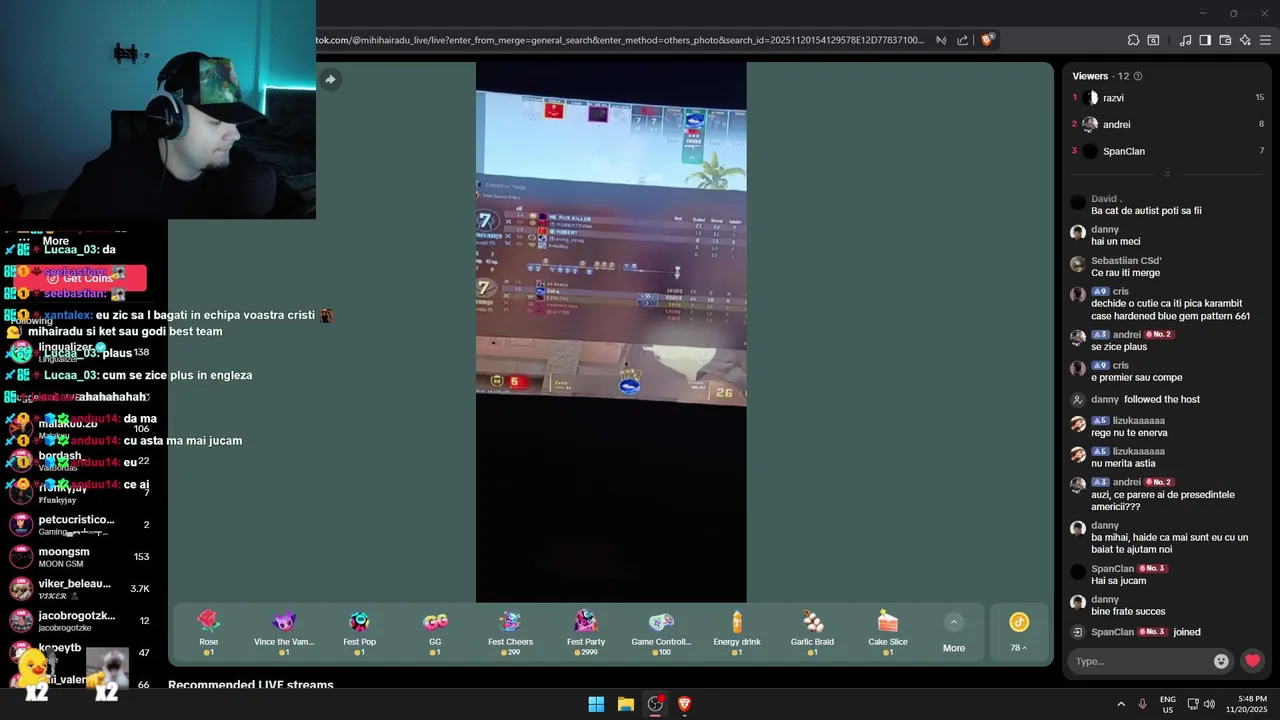The height and width of the screenshot is (720, 1280).
Task: Send the Fest Pop gift
Action: [359, 633]
